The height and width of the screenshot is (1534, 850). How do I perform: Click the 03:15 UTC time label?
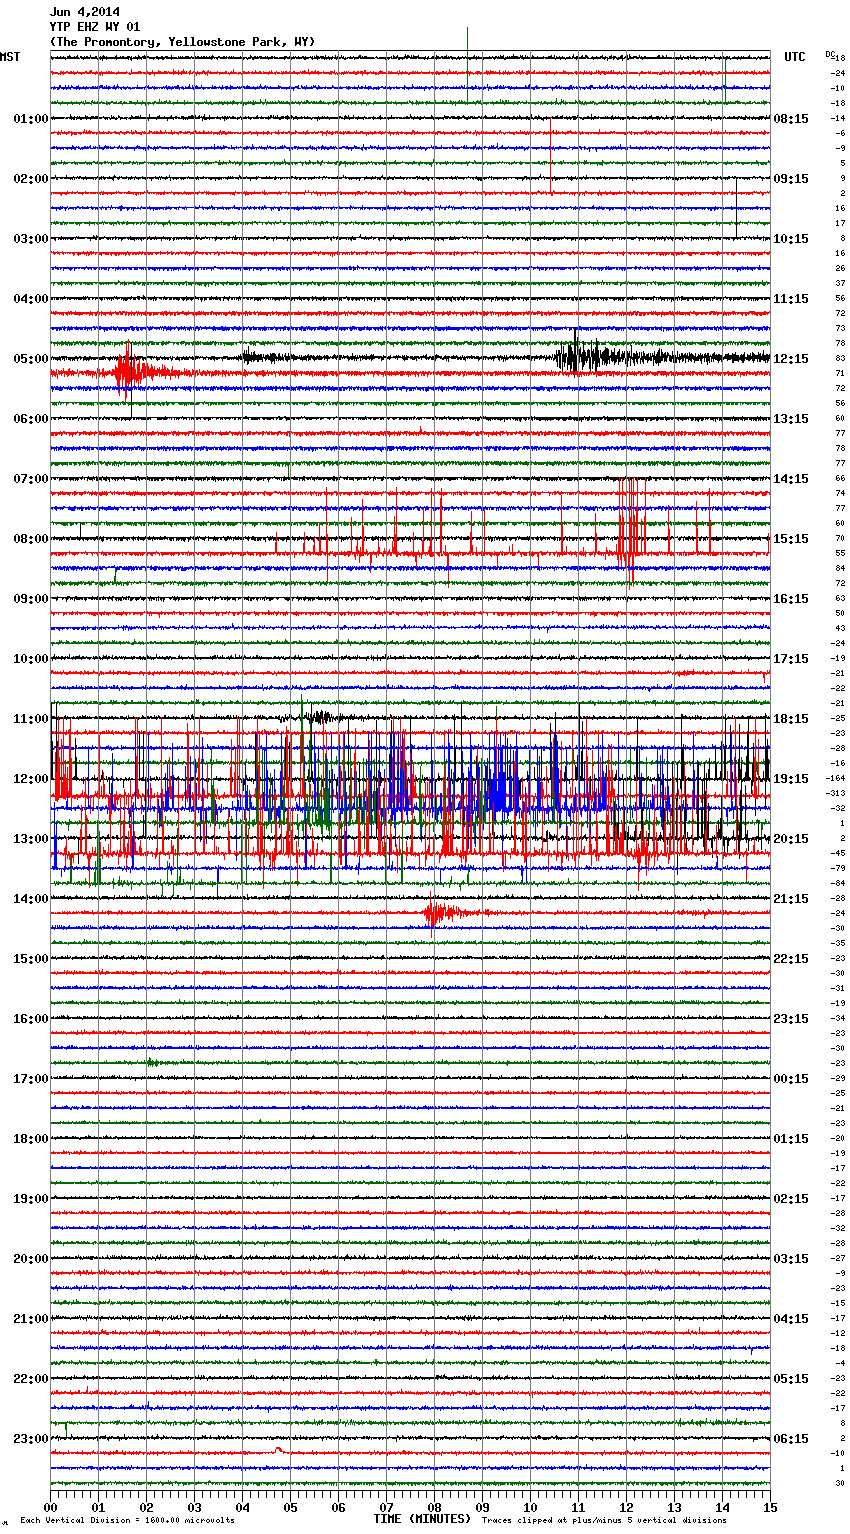791,1259
